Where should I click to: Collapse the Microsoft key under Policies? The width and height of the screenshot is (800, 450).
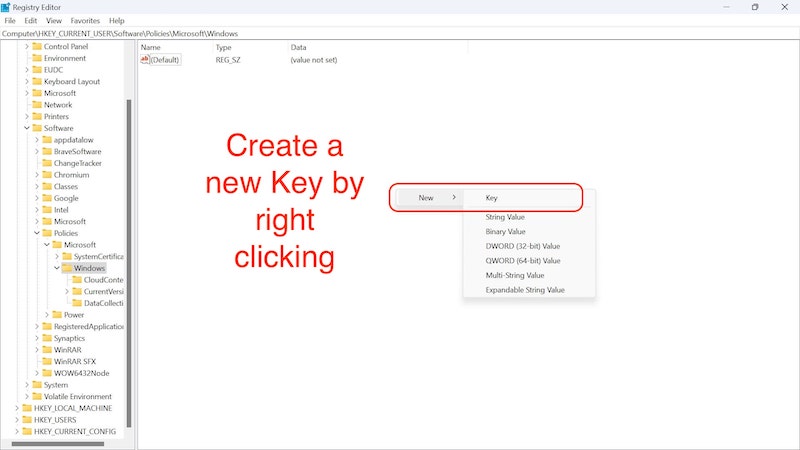[x=47, y=245]
